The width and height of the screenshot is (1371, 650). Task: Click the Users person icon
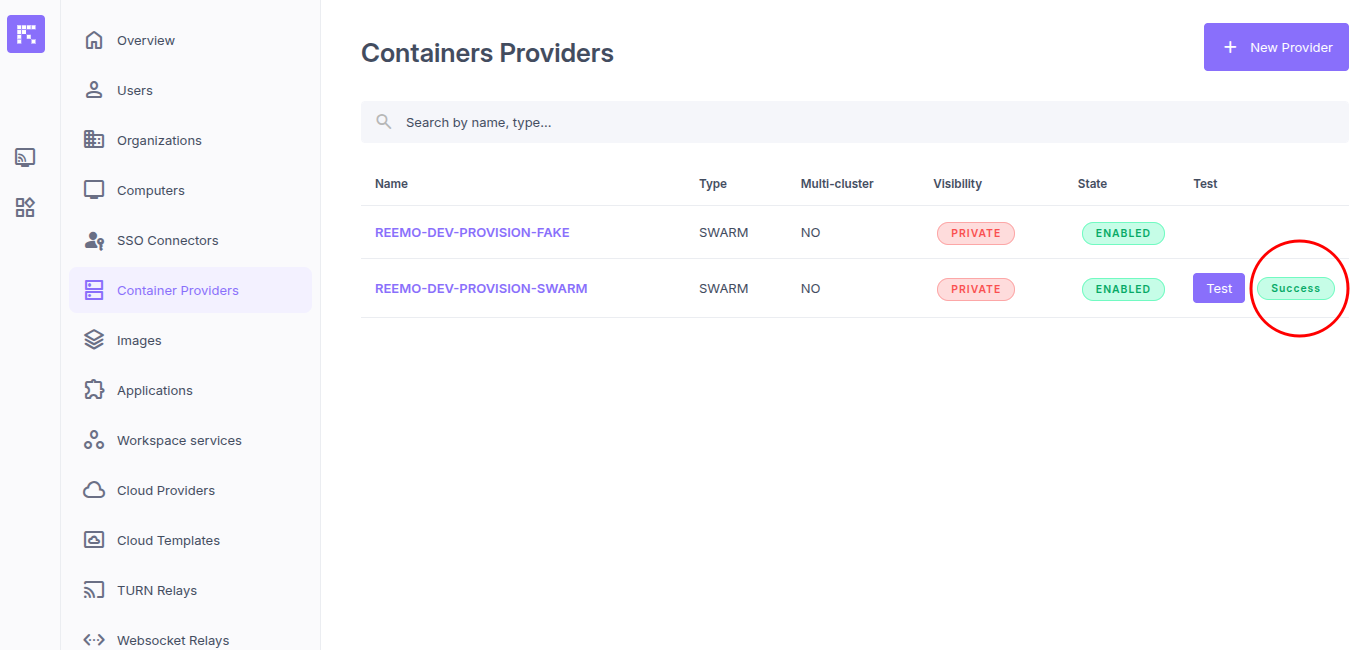[94, 90]
